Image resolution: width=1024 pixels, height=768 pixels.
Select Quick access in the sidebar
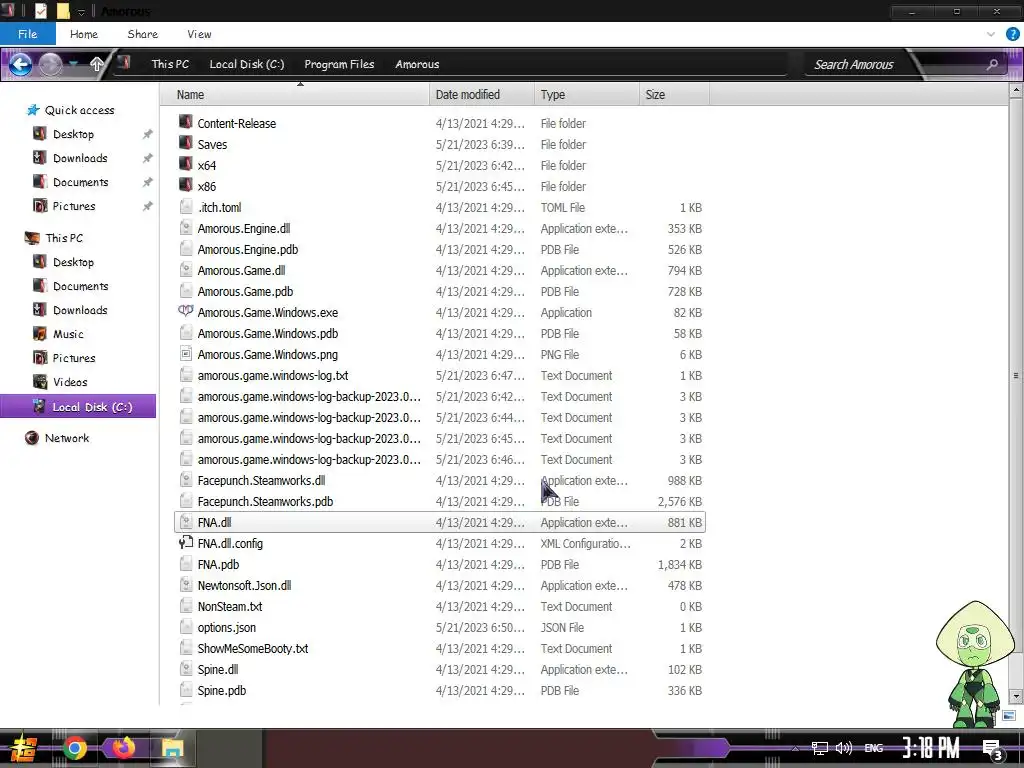(x=79, y=110)
